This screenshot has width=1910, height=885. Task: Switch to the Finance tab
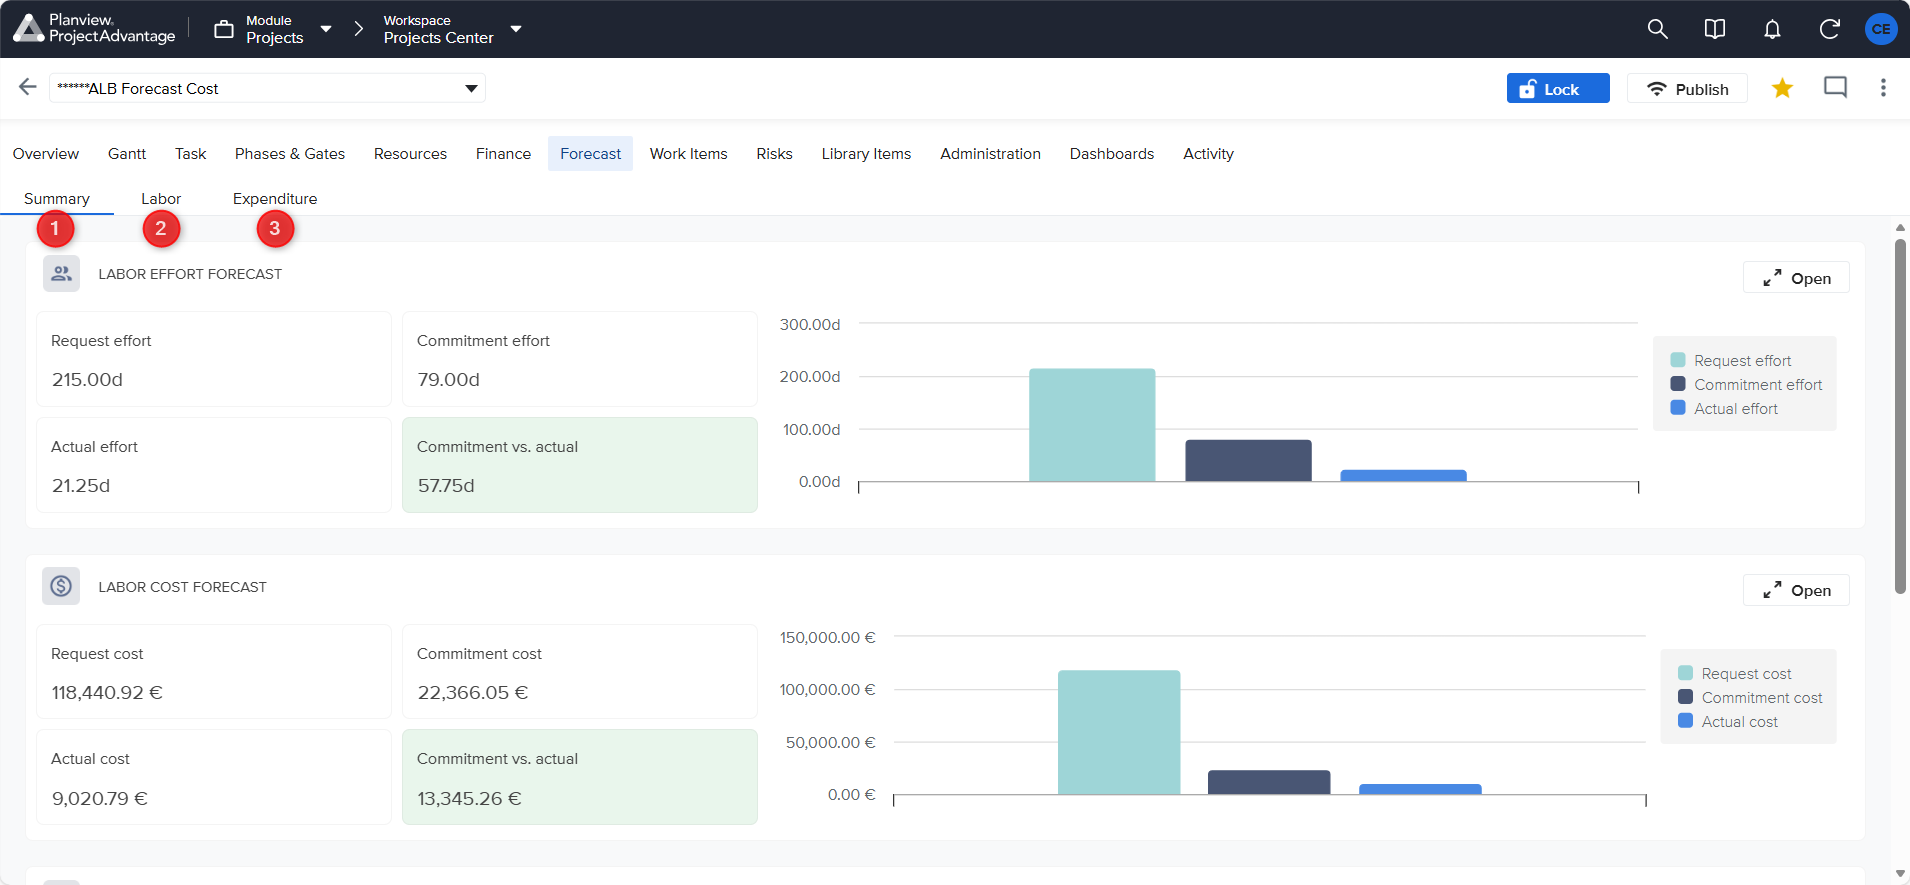click(503, 154)
